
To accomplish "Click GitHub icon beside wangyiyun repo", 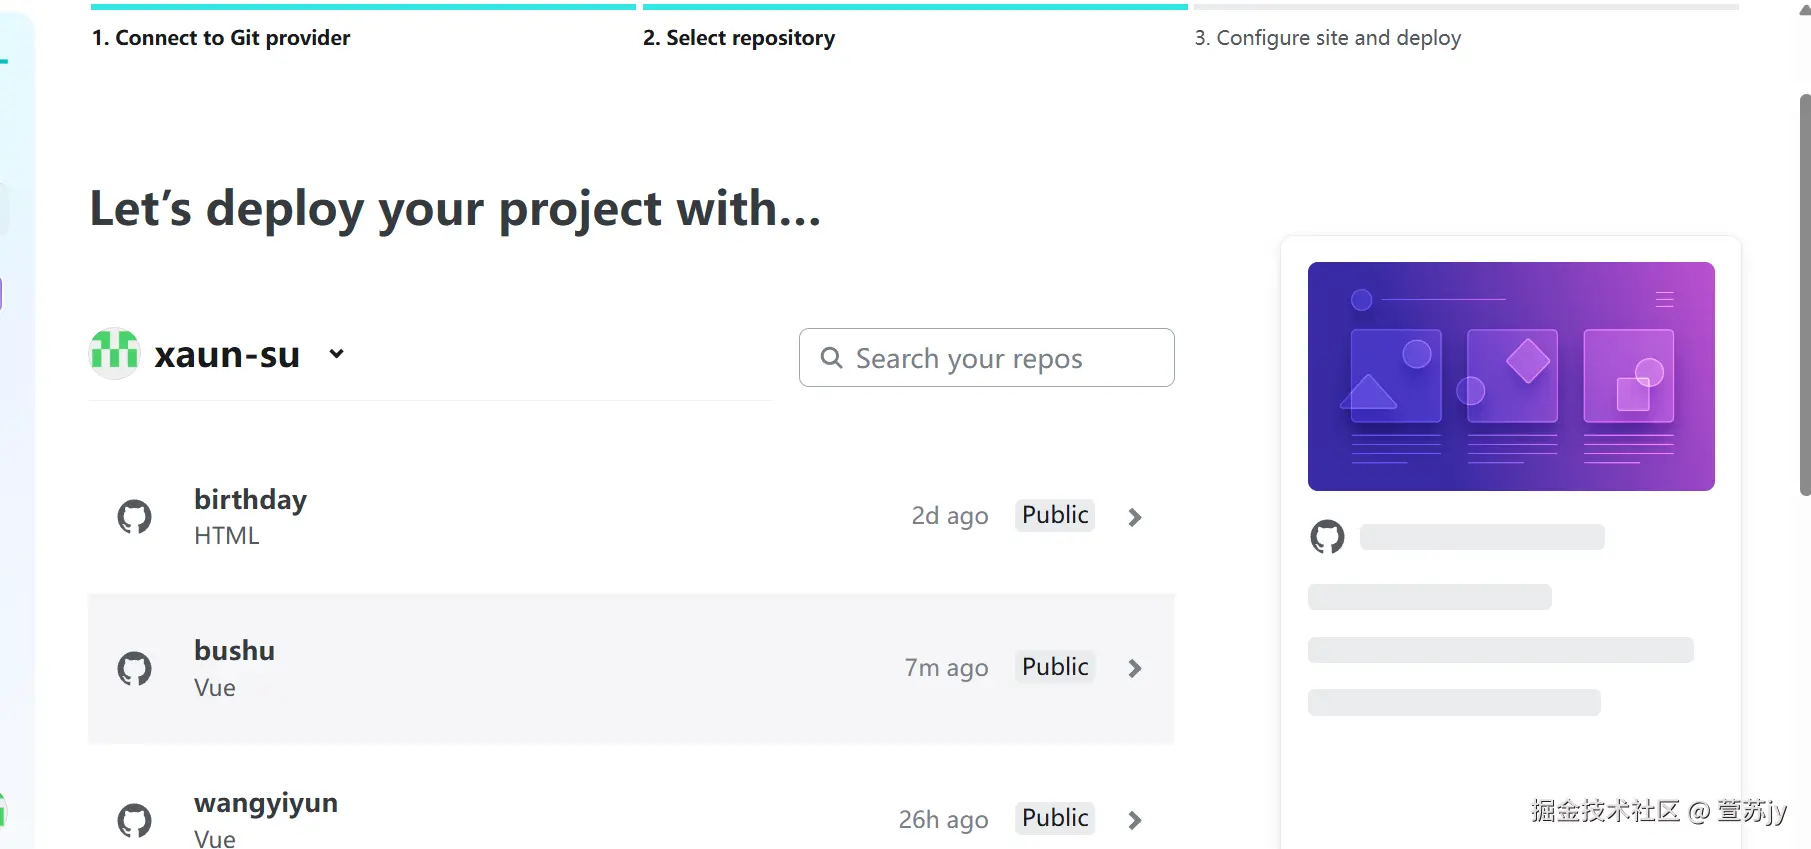I will point(135,820).
